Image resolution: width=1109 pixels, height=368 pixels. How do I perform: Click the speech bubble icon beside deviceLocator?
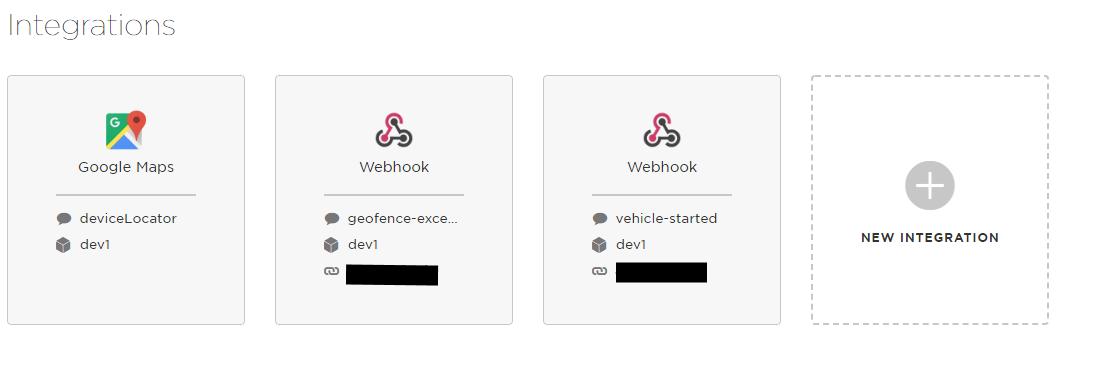pyautogui.click(x=64, y=219)
